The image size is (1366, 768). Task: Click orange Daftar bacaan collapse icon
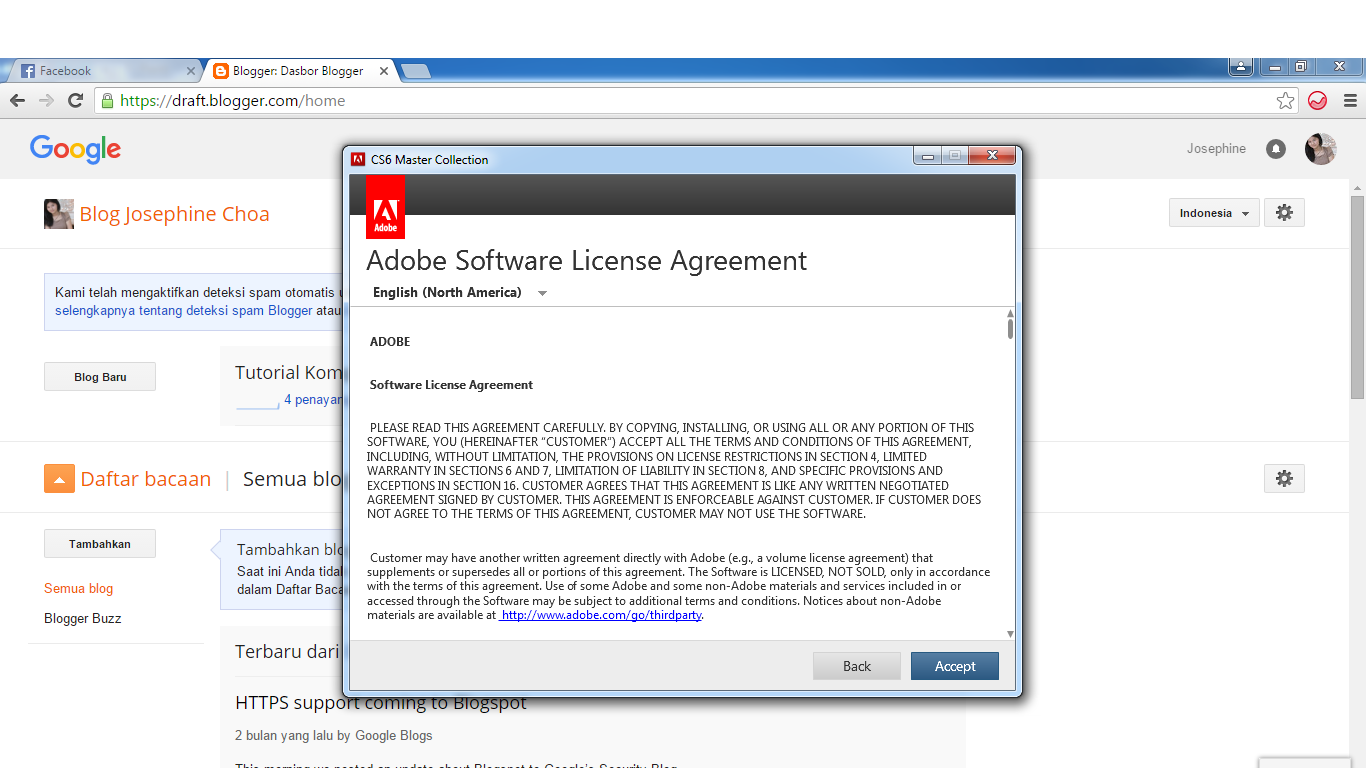tap(59, 479)
